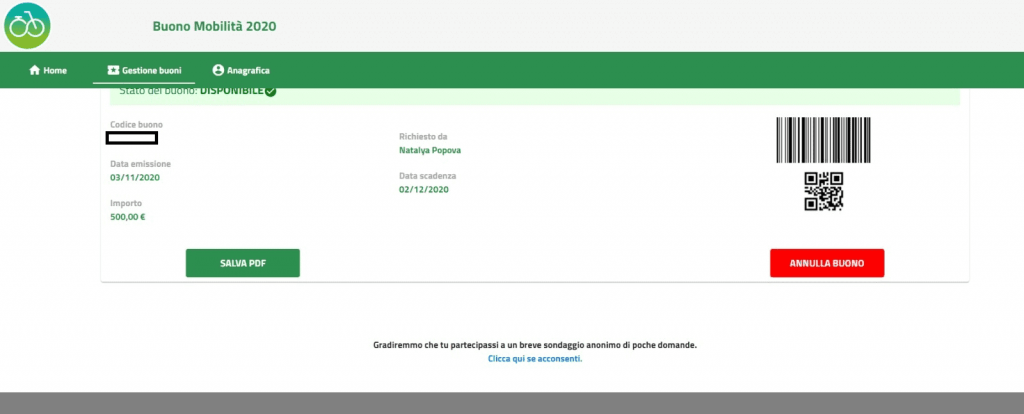Click the voucher icon beside Gestione buoni

[x=113, y=71]
